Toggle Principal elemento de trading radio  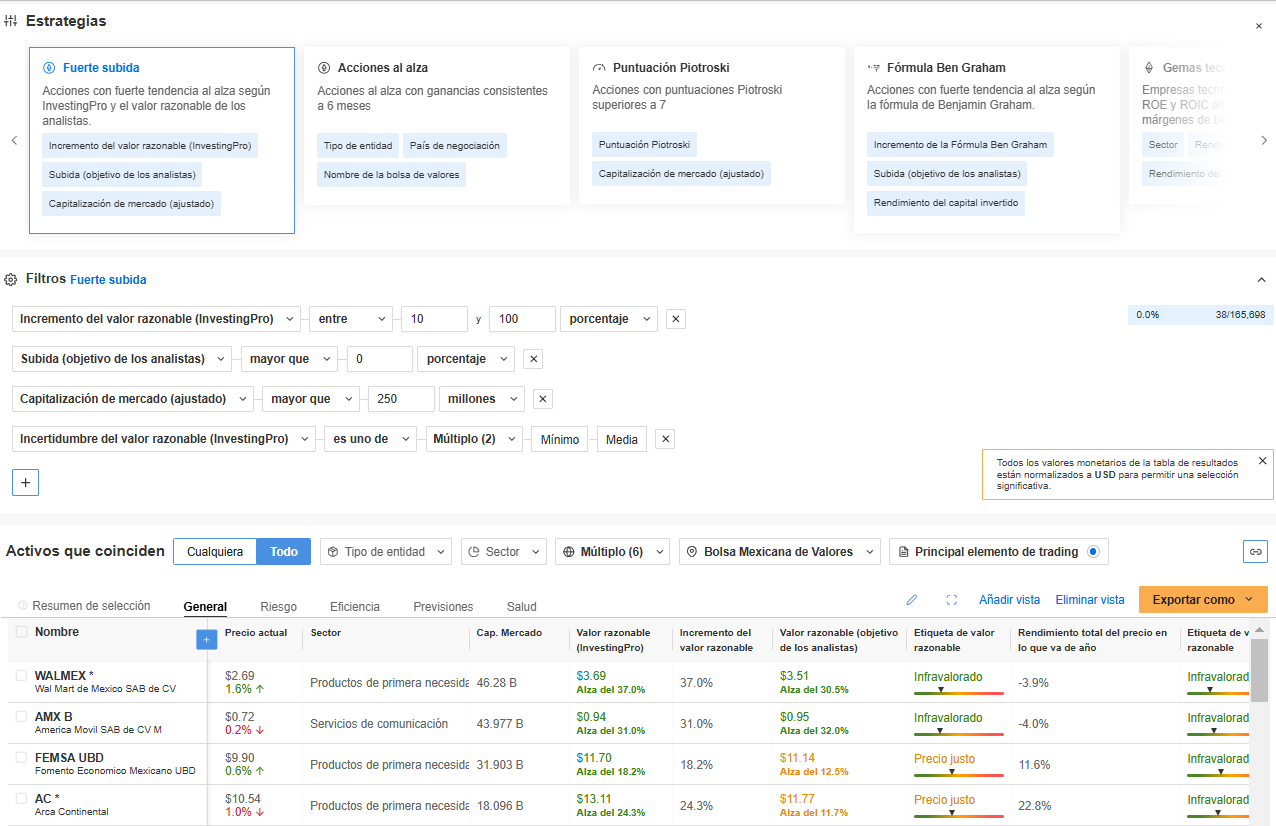pos(1093,552)
